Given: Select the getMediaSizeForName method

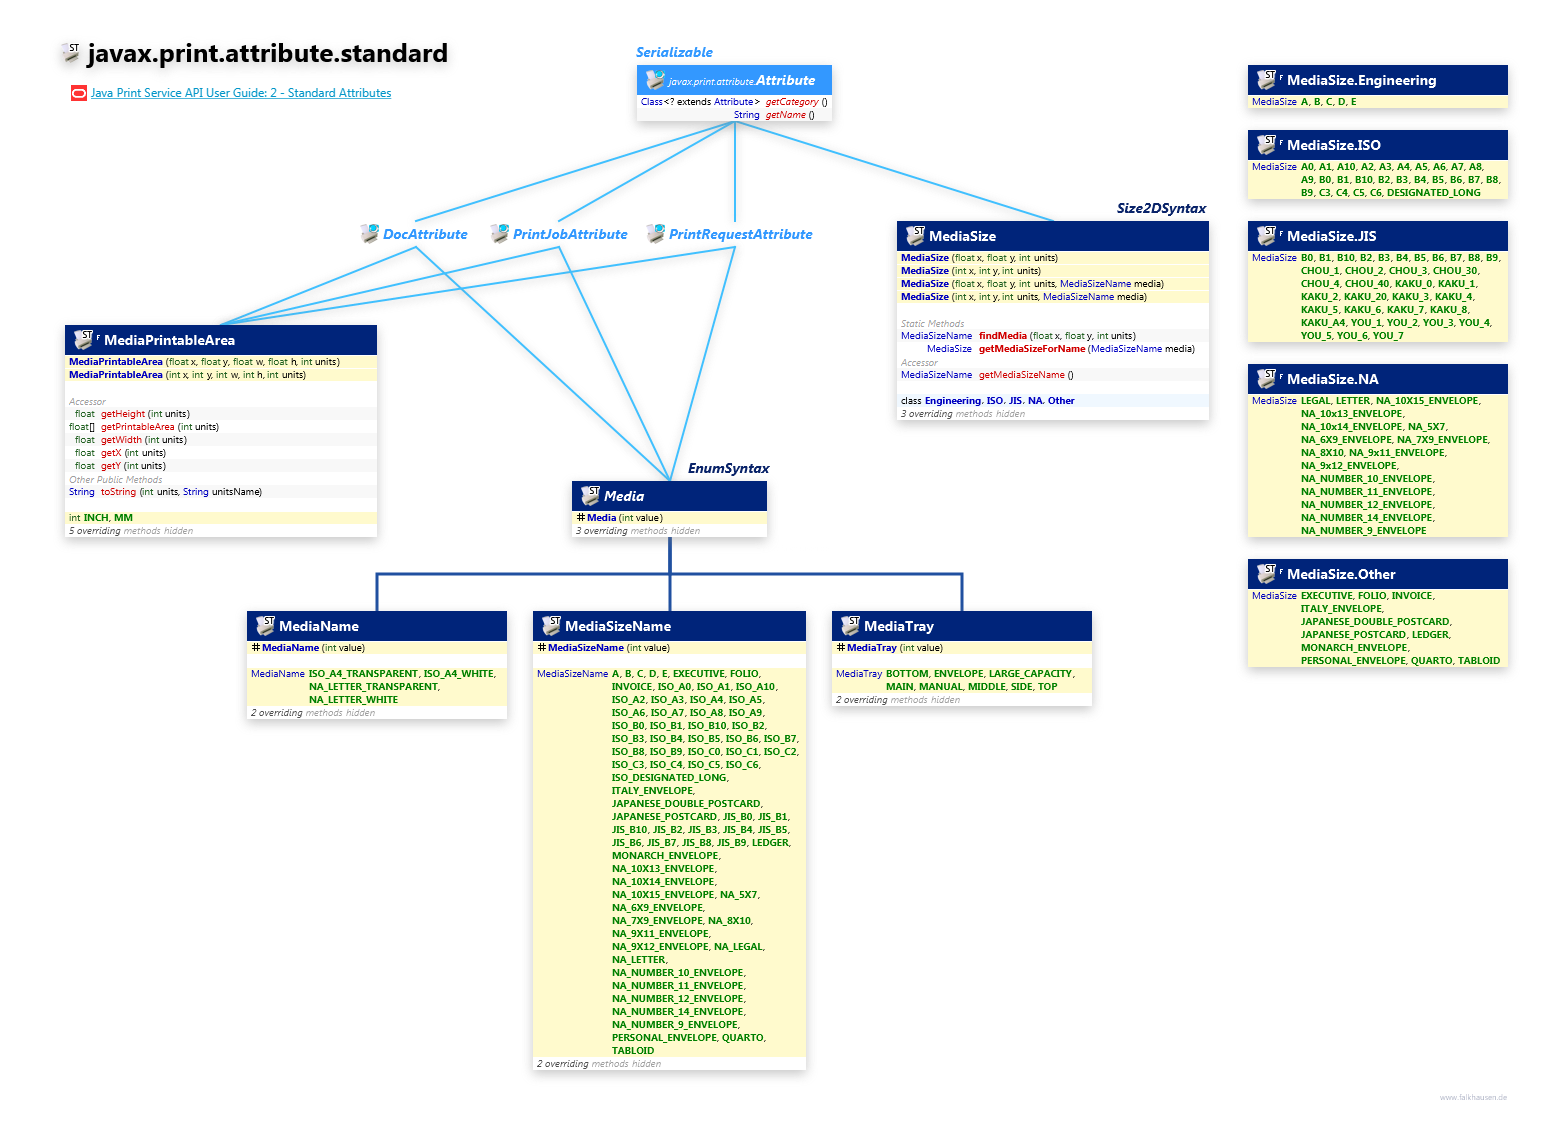Looking at the screenshot, I should point(1031,349).
